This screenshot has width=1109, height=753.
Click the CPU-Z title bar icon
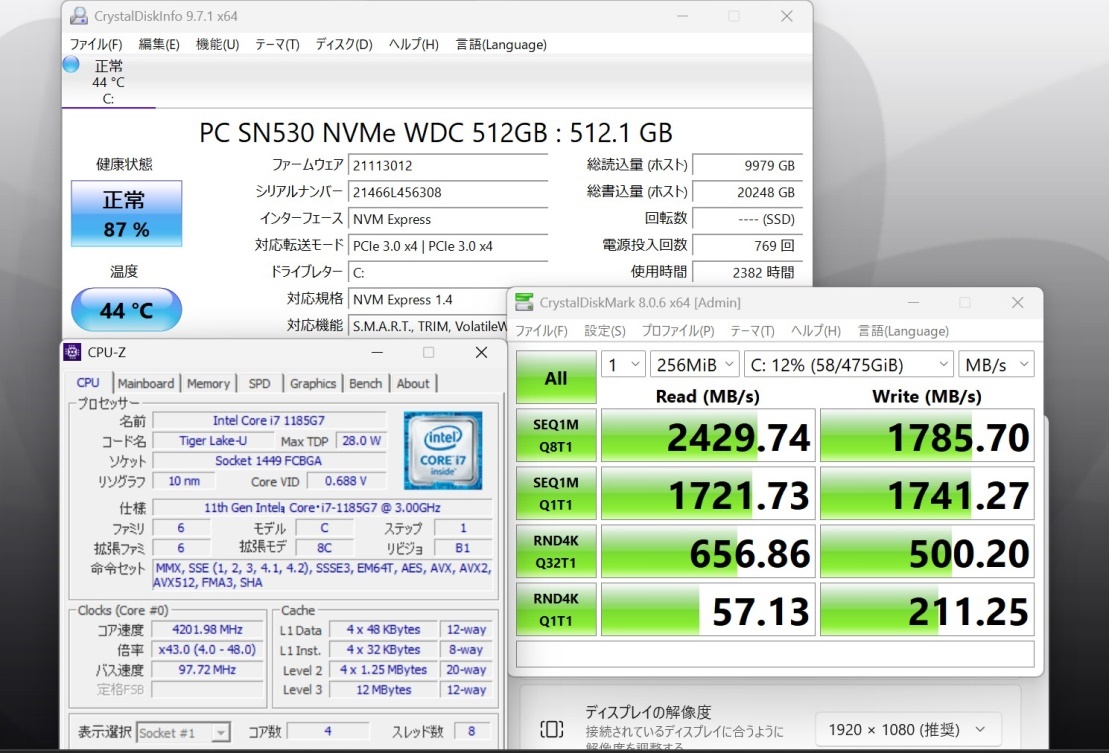point(72,351)
